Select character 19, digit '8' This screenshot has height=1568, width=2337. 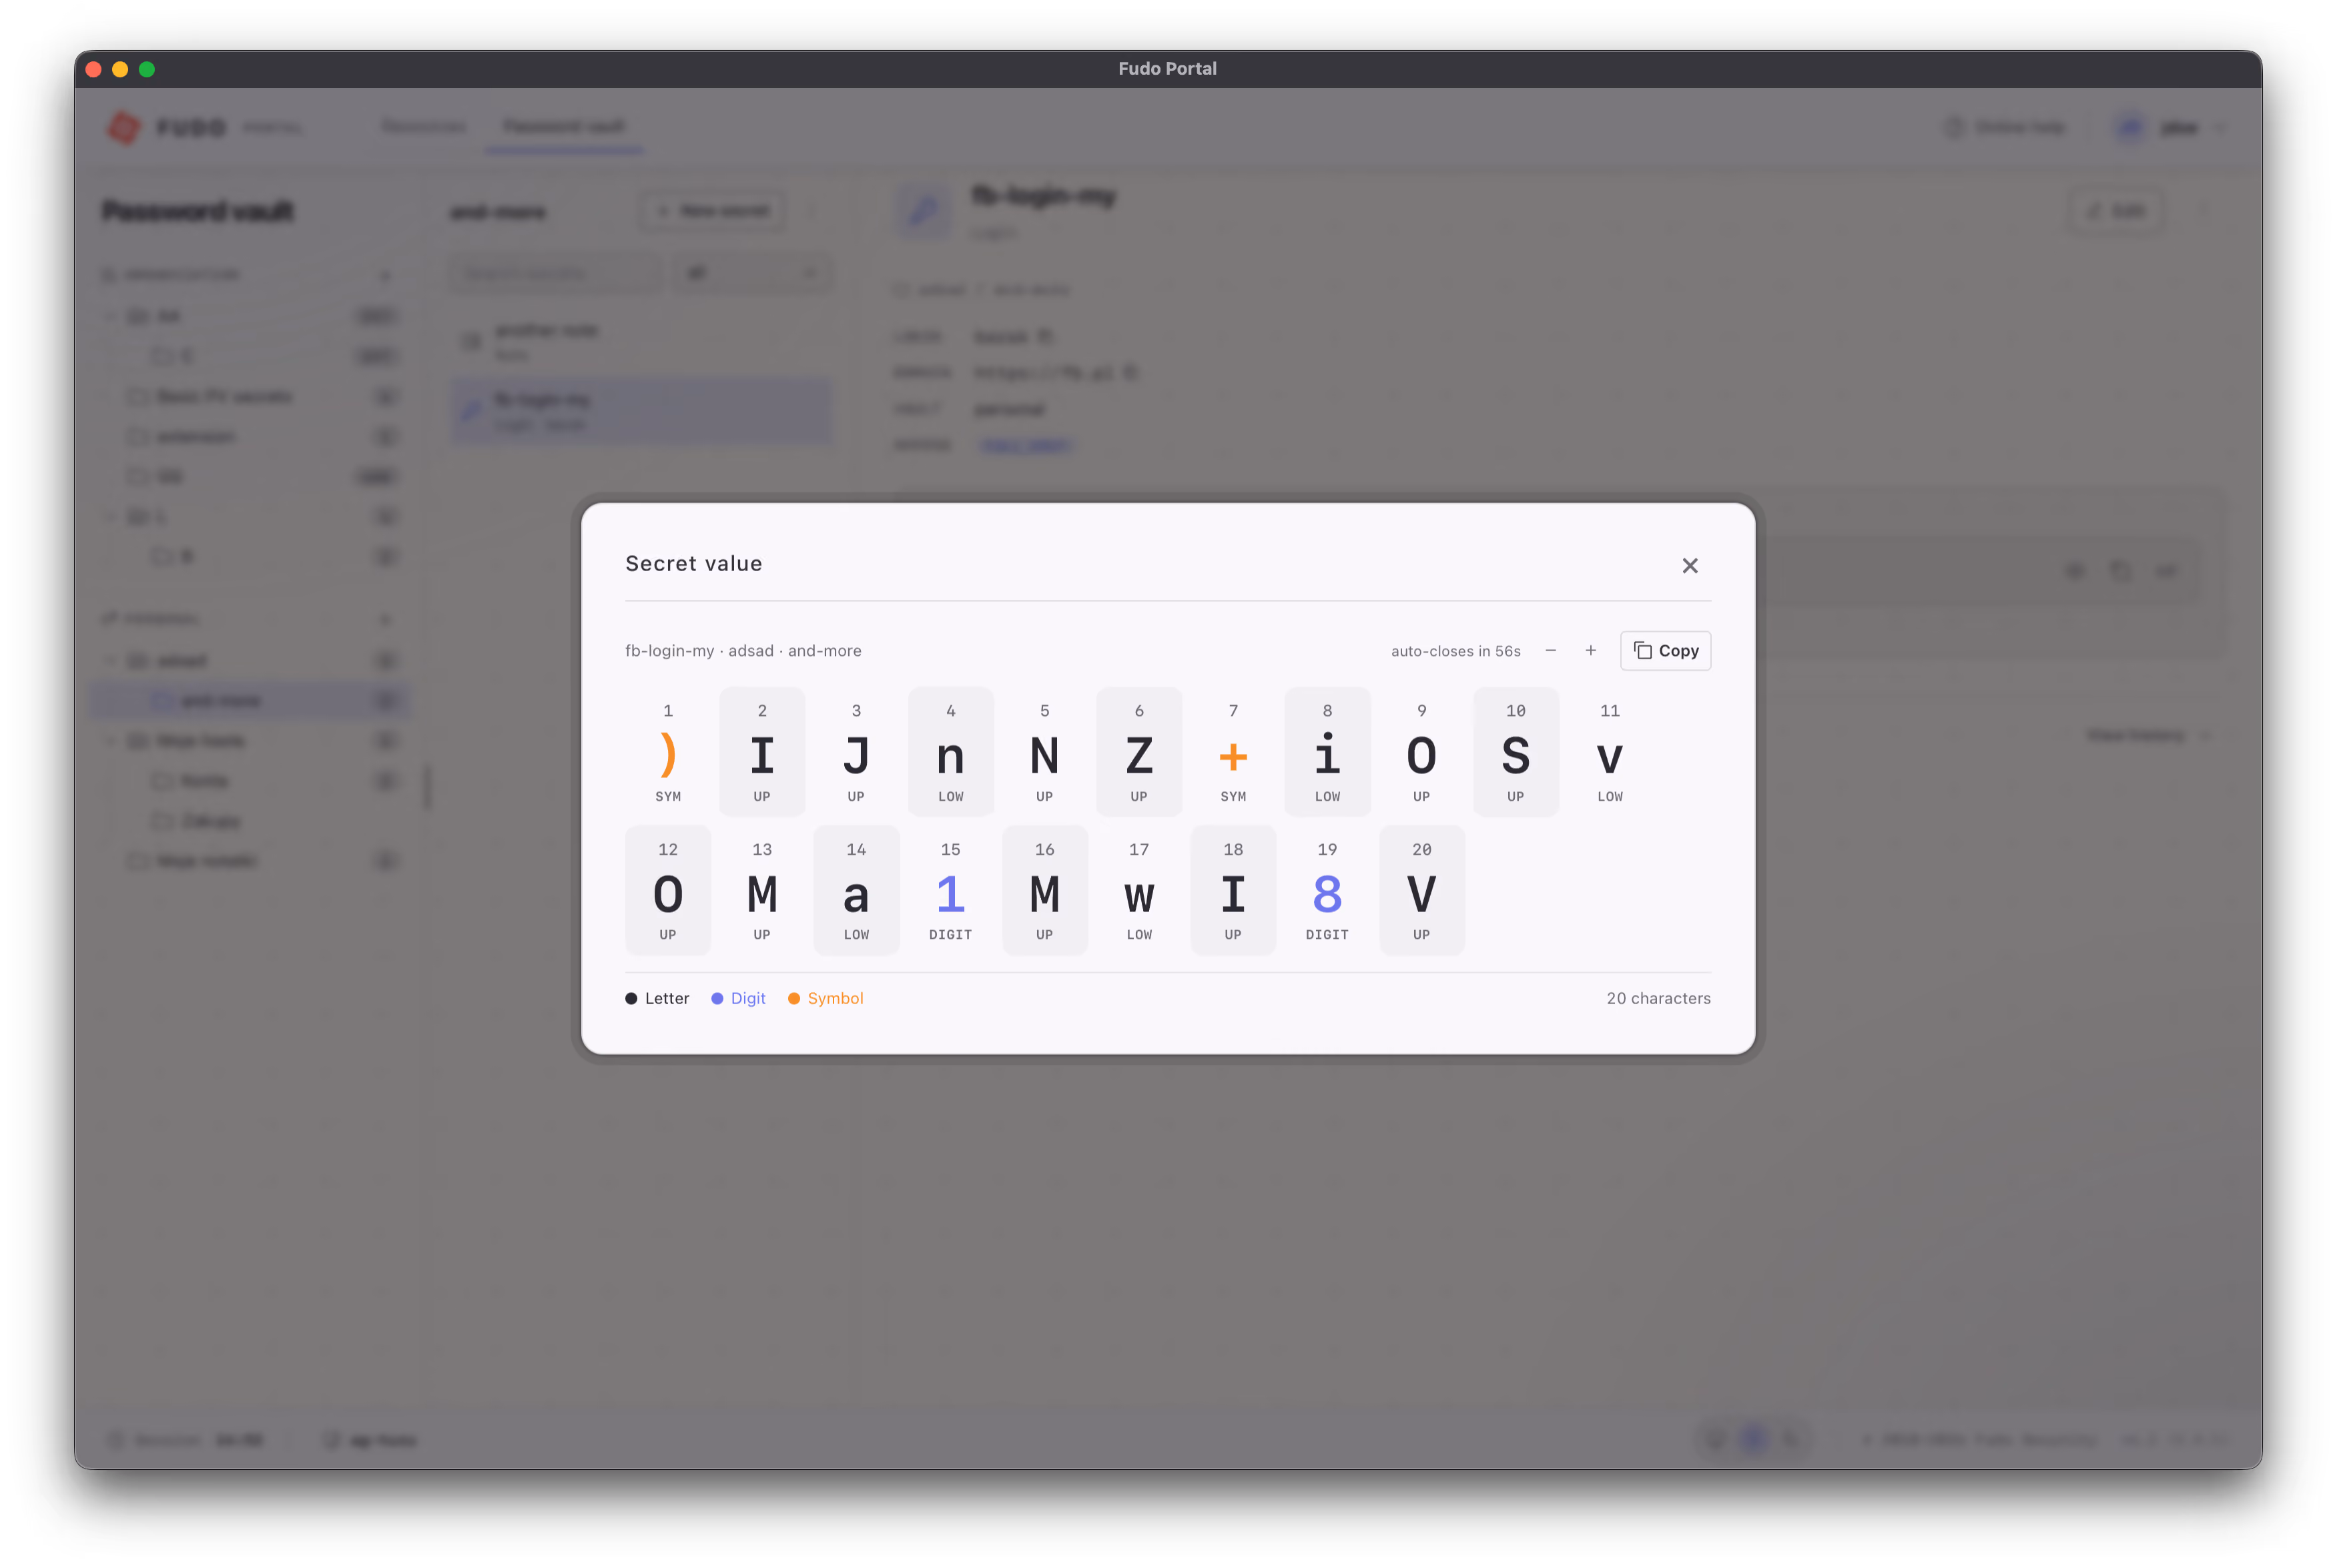(x=1327, y=890)
